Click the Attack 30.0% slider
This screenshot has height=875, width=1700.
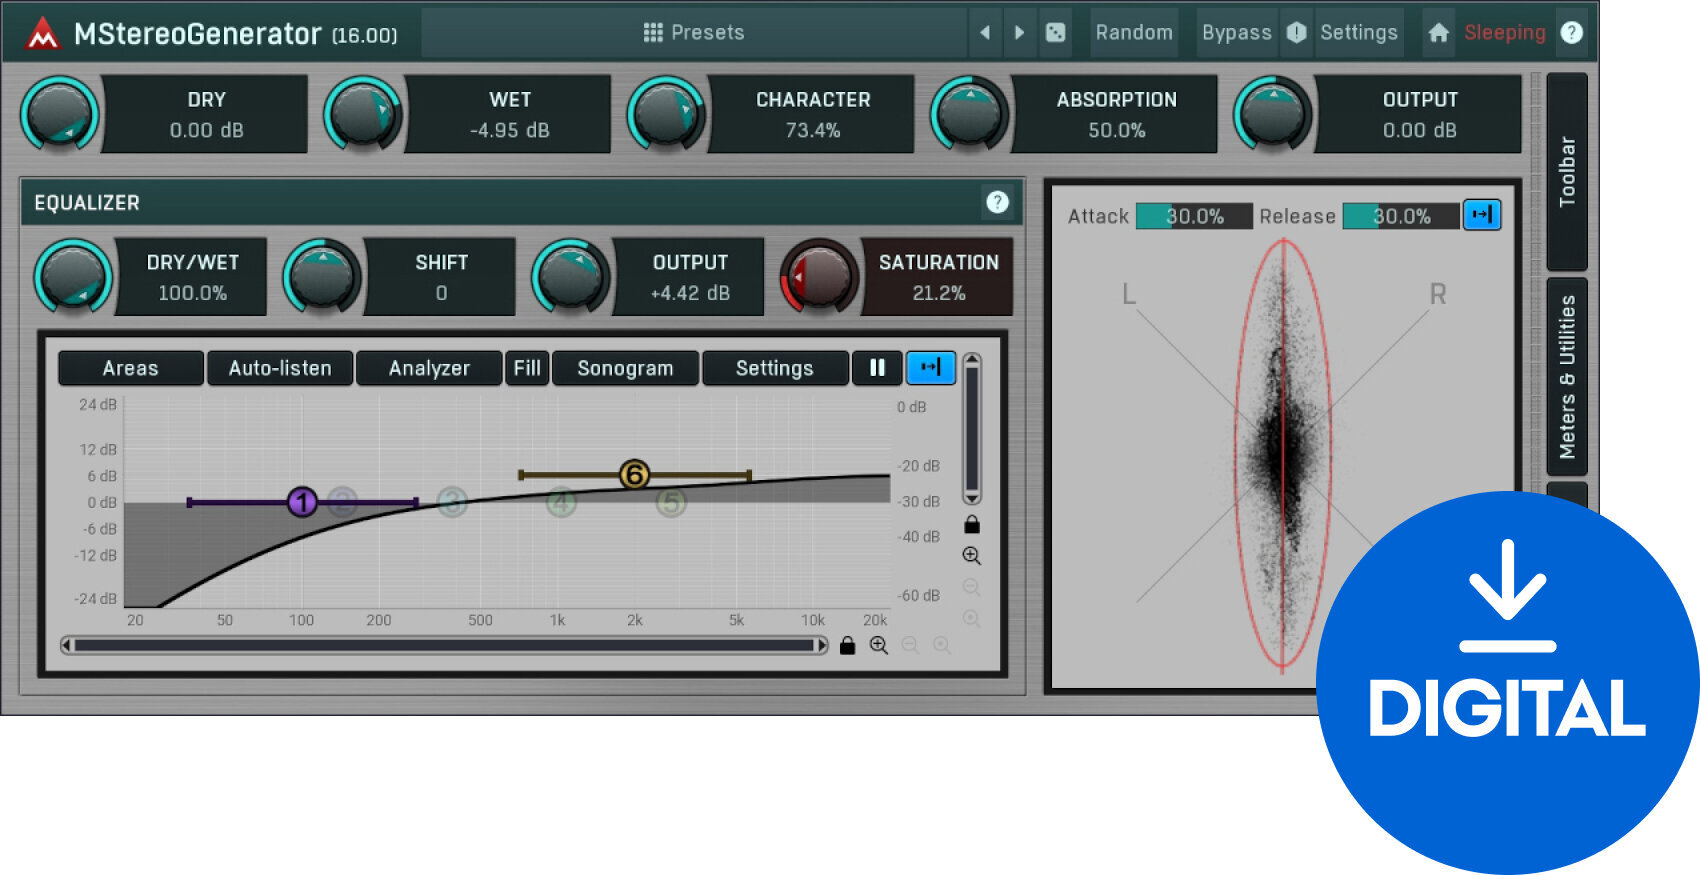(x=1194, y=216)
